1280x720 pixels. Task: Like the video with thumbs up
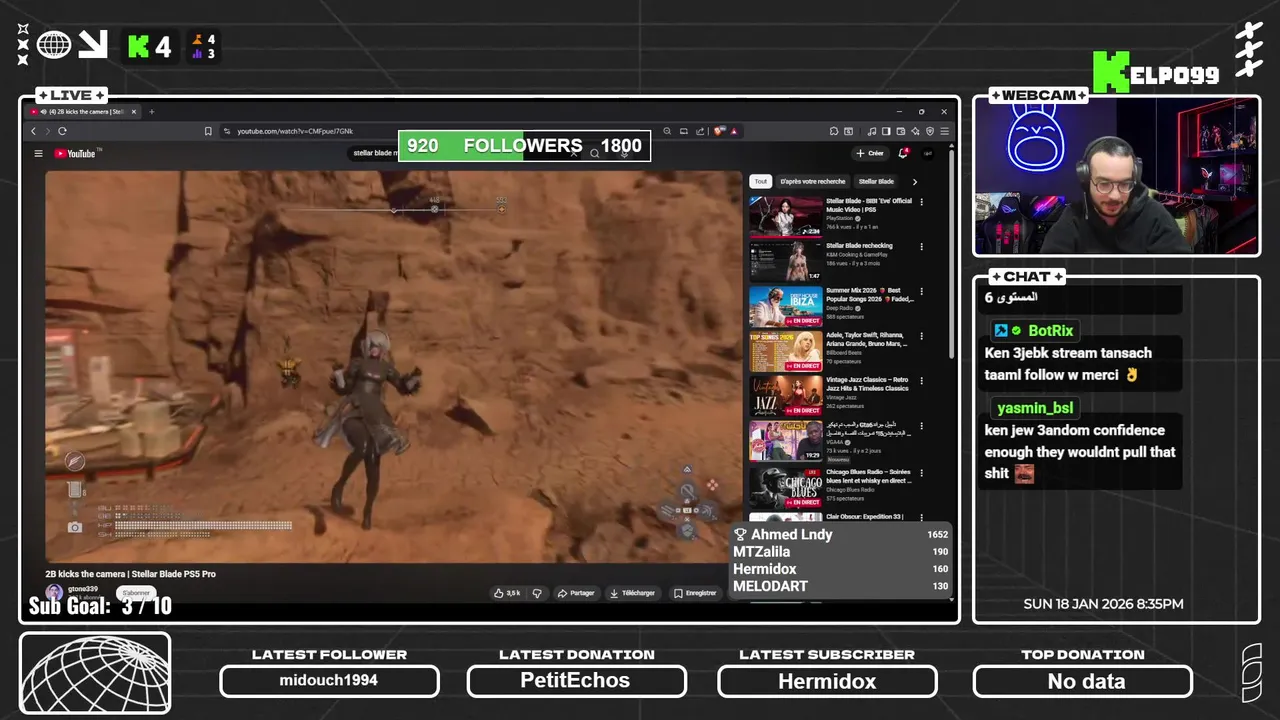[x=507, y=593]
